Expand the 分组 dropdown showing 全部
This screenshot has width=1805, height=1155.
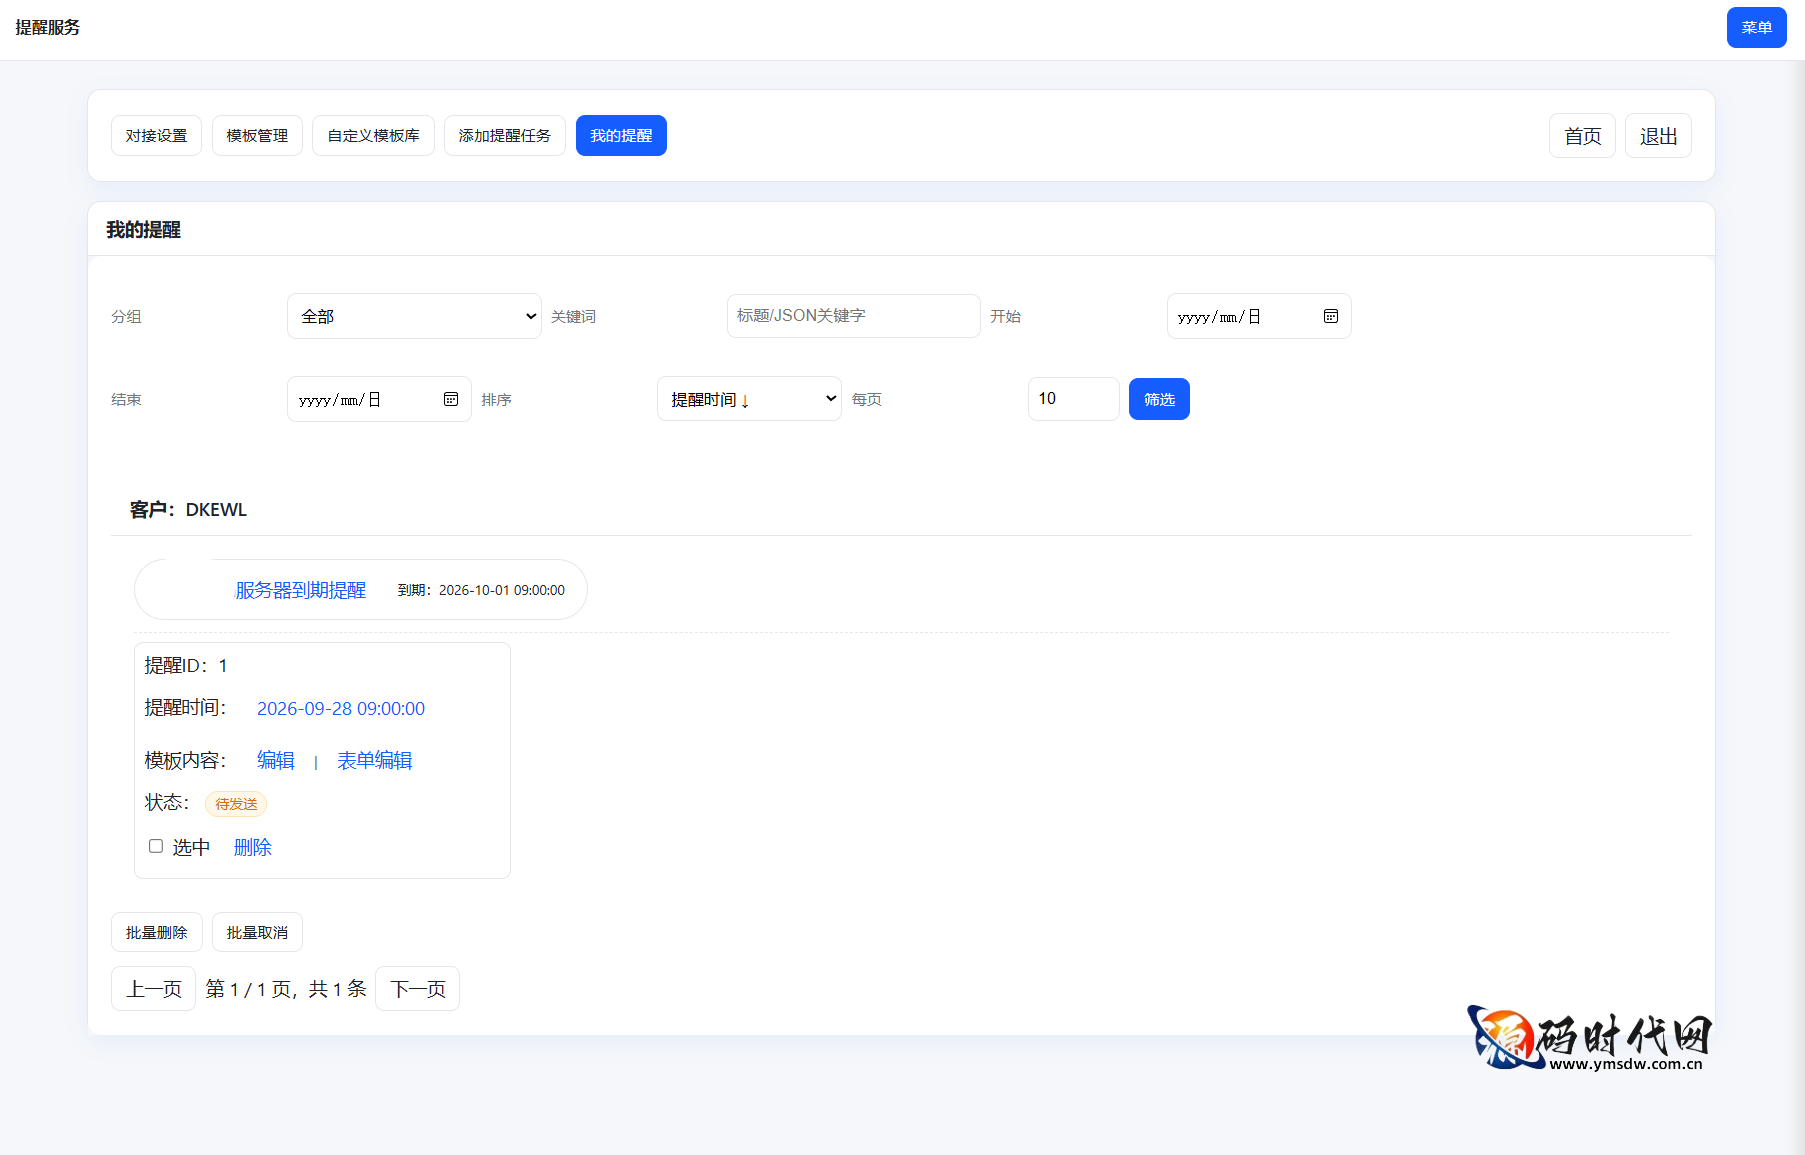coord(414,316)
